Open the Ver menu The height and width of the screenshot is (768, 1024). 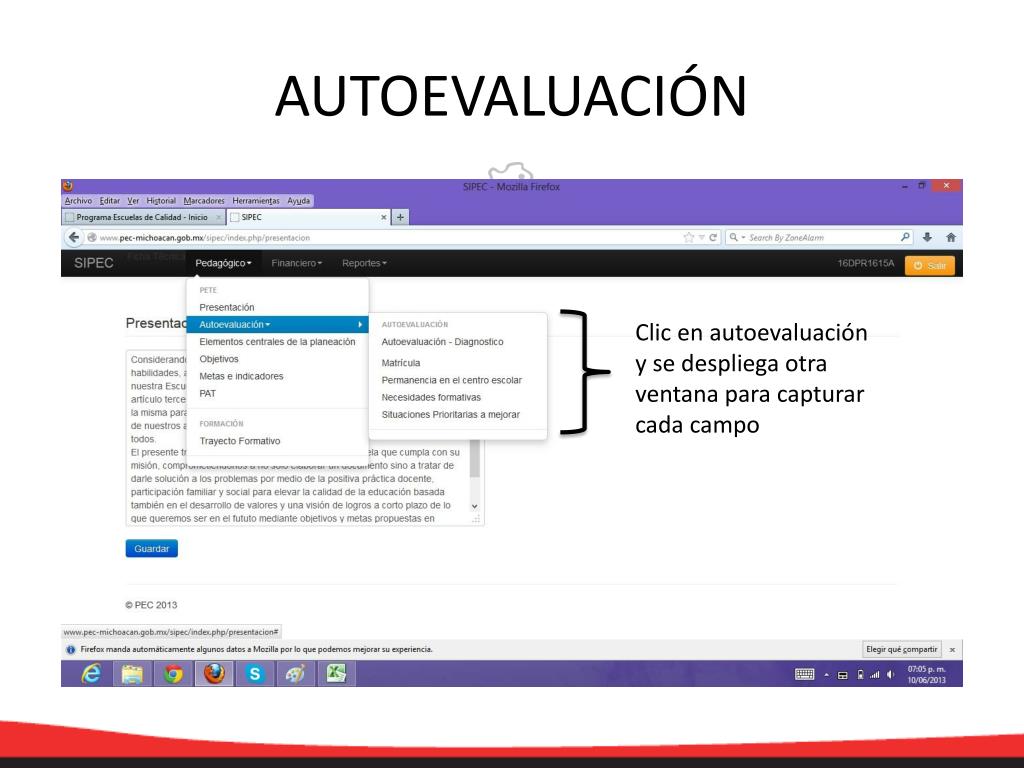pyautogui.click(x=133, y=200)
